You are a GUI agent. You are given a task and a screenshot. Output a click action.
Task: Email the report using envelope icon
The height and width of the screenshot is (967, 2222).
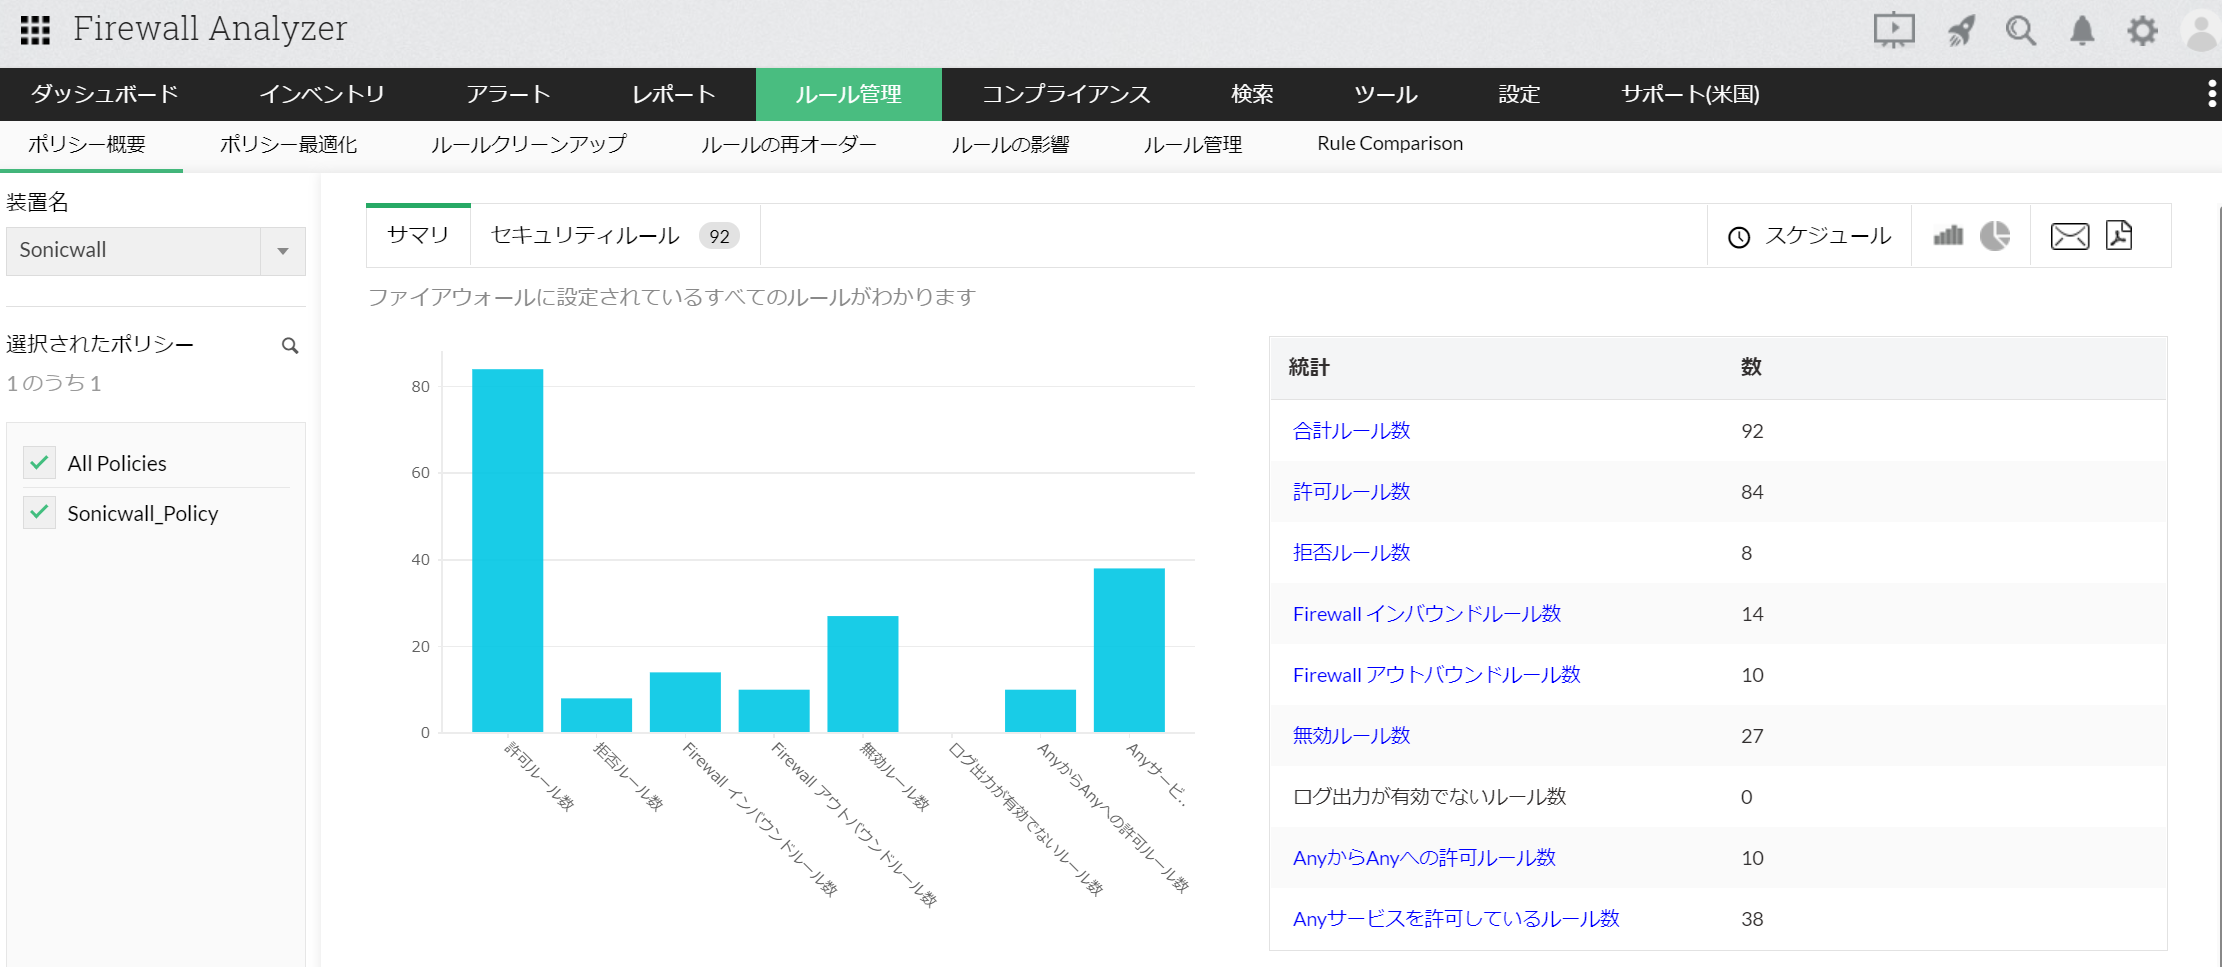tap(2069, 236)
